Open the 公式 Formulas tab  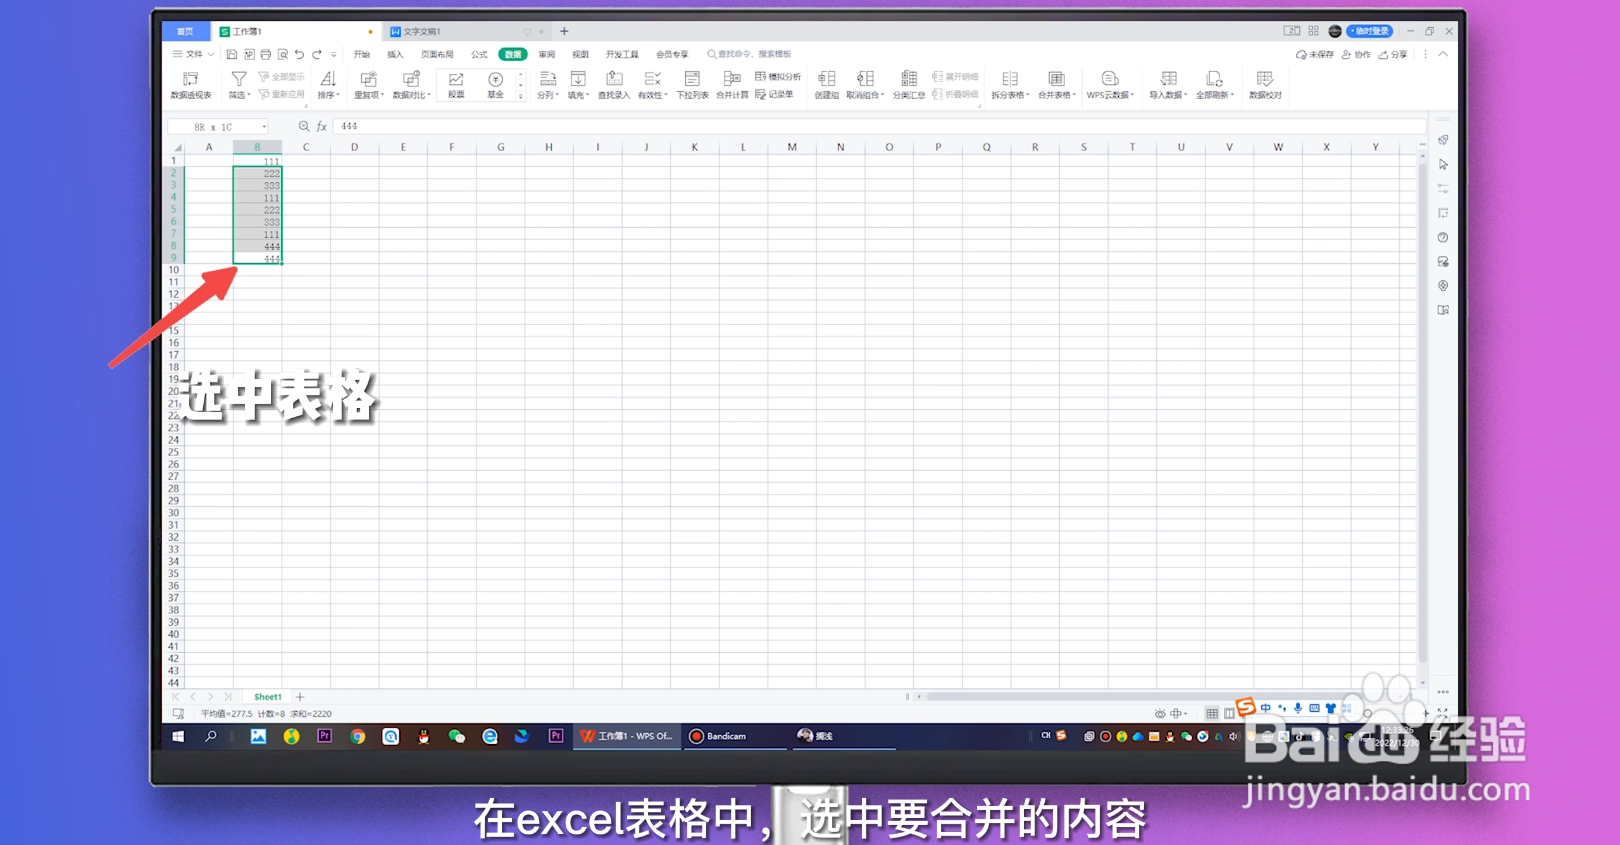[x=479, y=54]
